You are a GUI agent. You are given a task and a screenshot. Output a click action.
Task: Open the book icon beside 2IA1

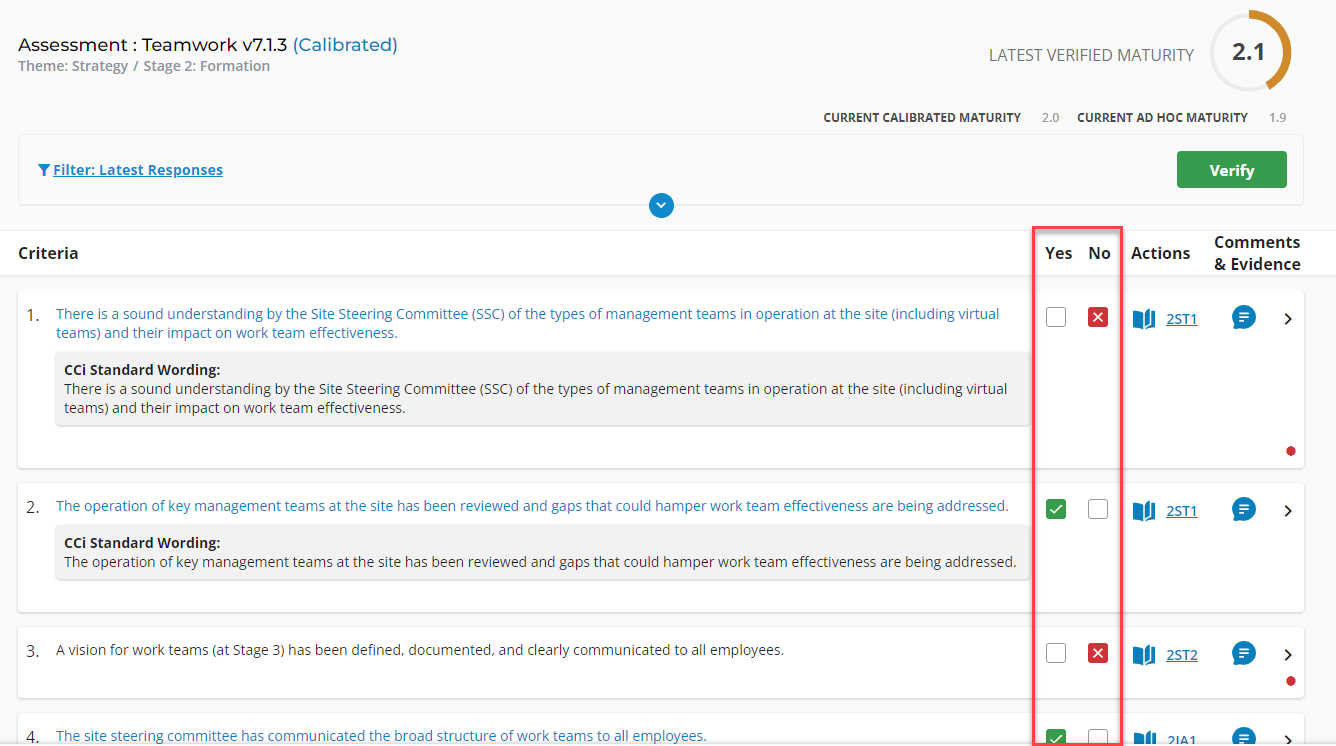[1143, 740]
